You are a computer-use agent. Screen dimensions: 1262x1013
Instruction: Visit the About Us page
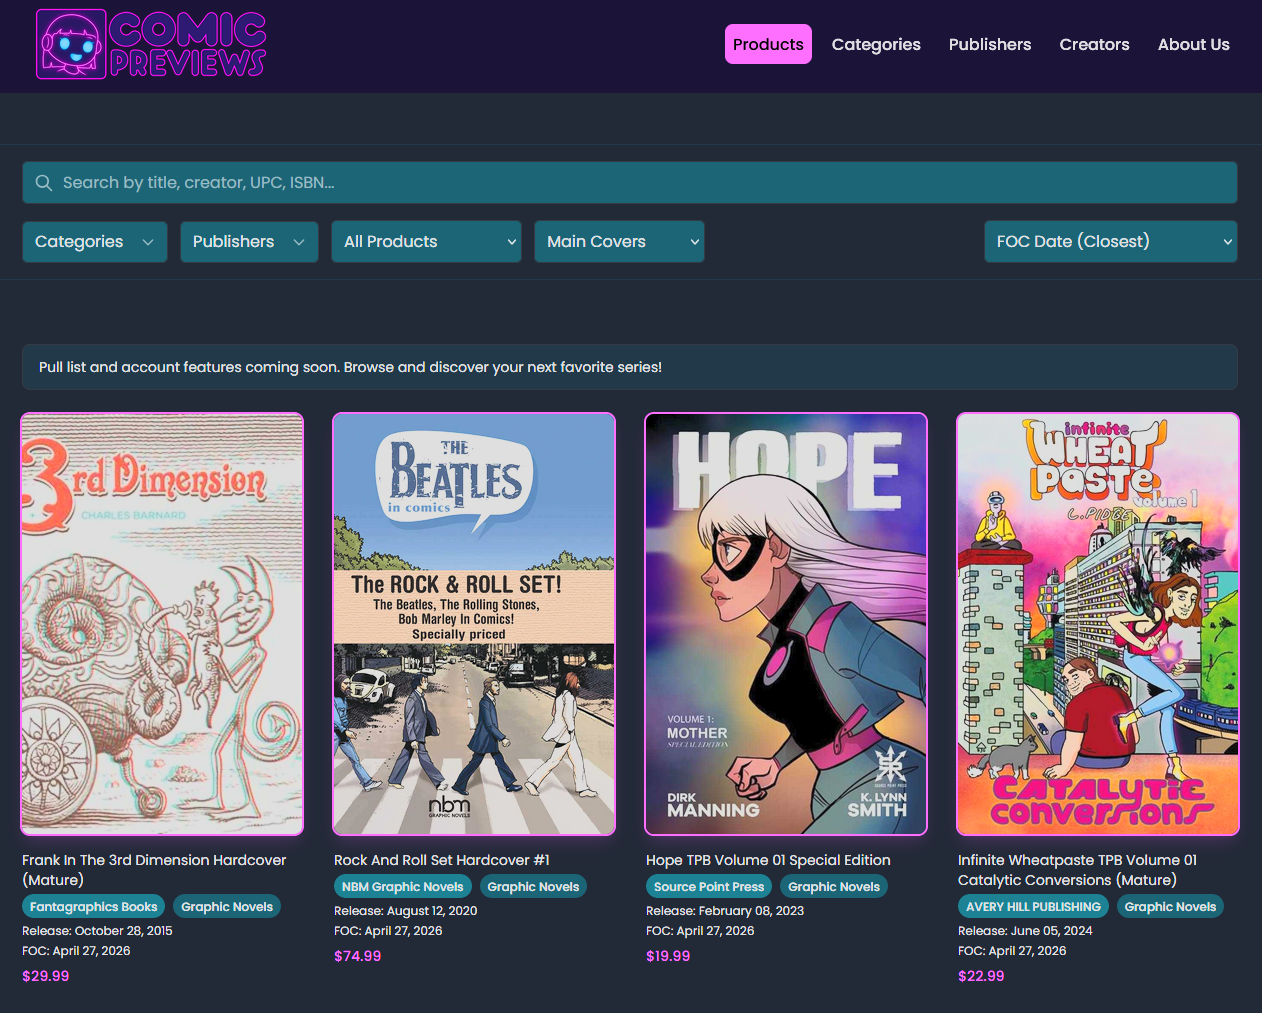[x=1193, y=44]
